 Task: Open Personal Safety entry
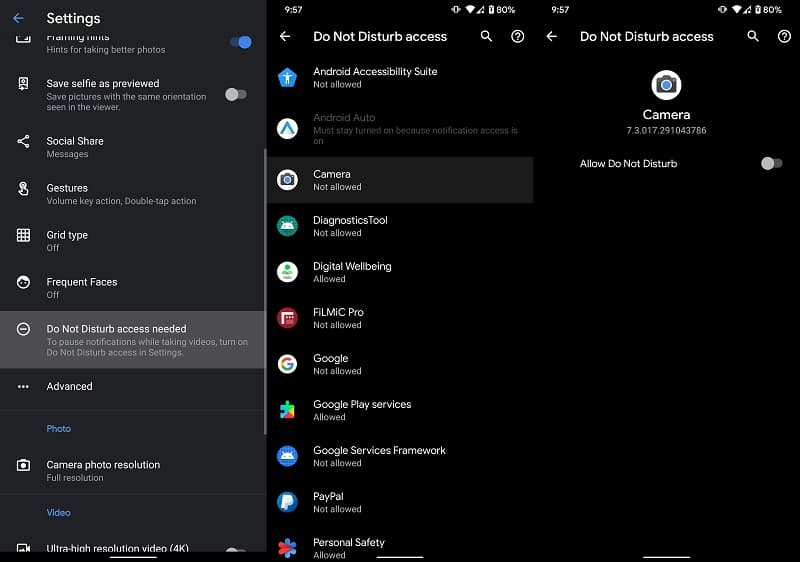(400, 546)
